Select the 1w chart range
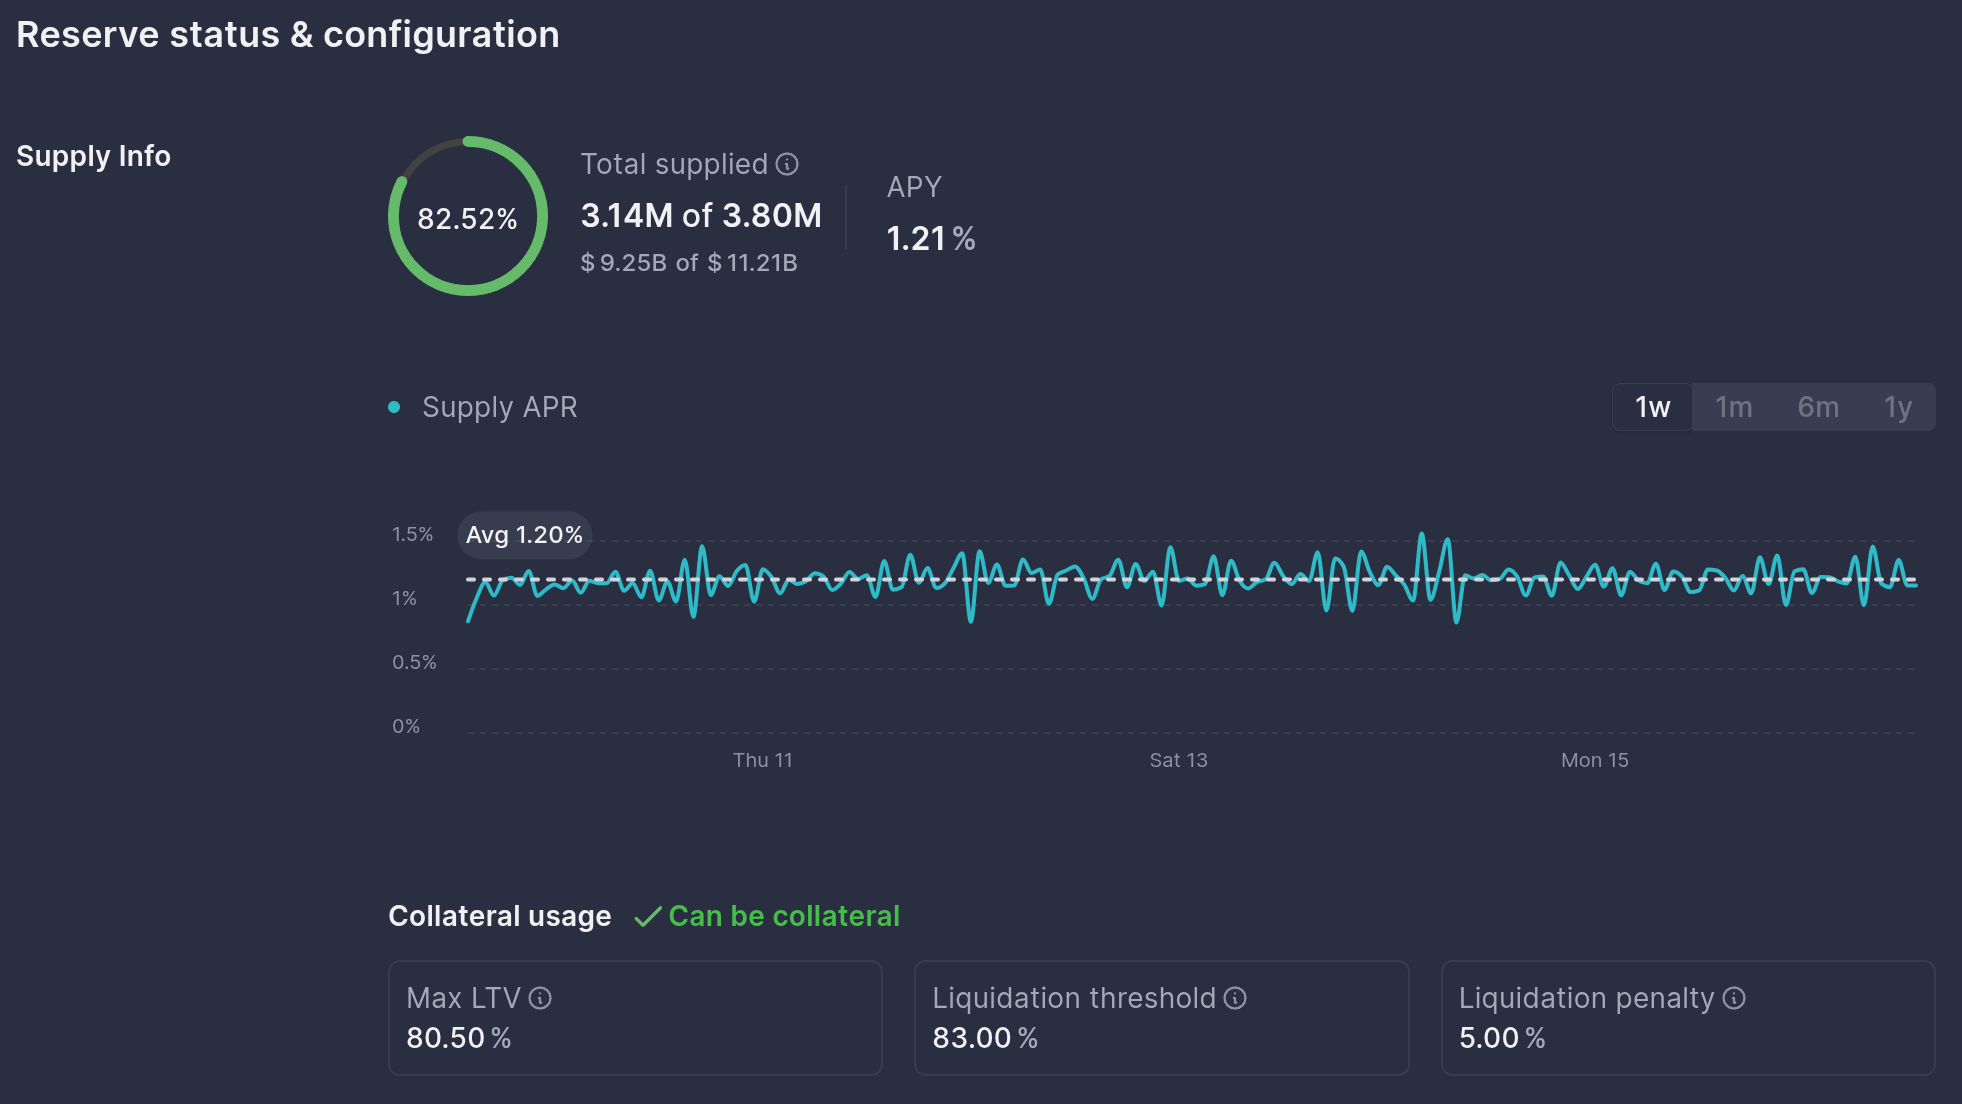Screen dimensions: 1962x1104 point(1652,407)
